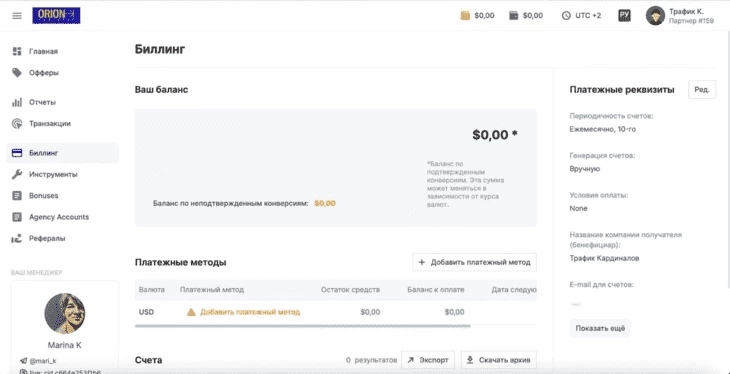
Task: Click the Добавить платежный метод button label
Action: pos(480,262)
